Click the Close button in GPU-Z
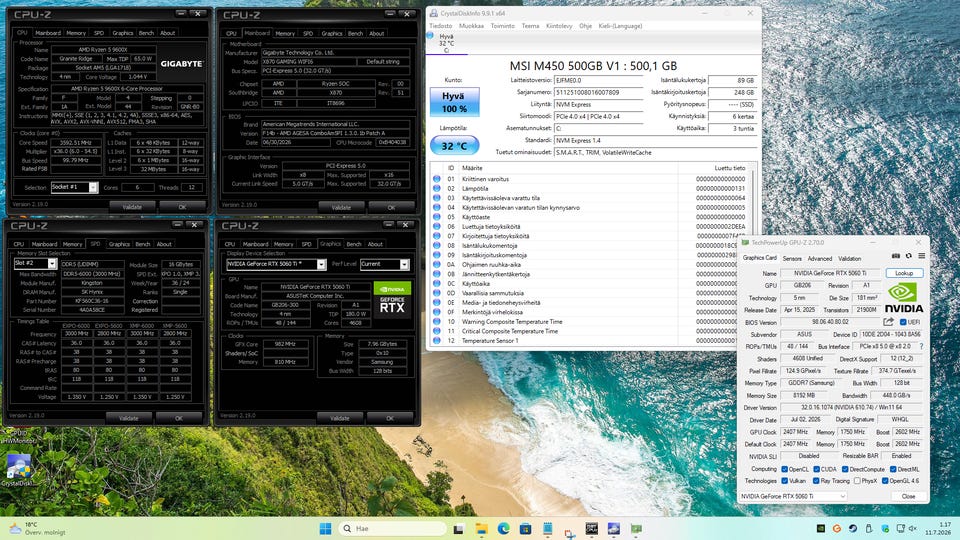The width and height of the screenshot is (960, 540). pos(908,496)
